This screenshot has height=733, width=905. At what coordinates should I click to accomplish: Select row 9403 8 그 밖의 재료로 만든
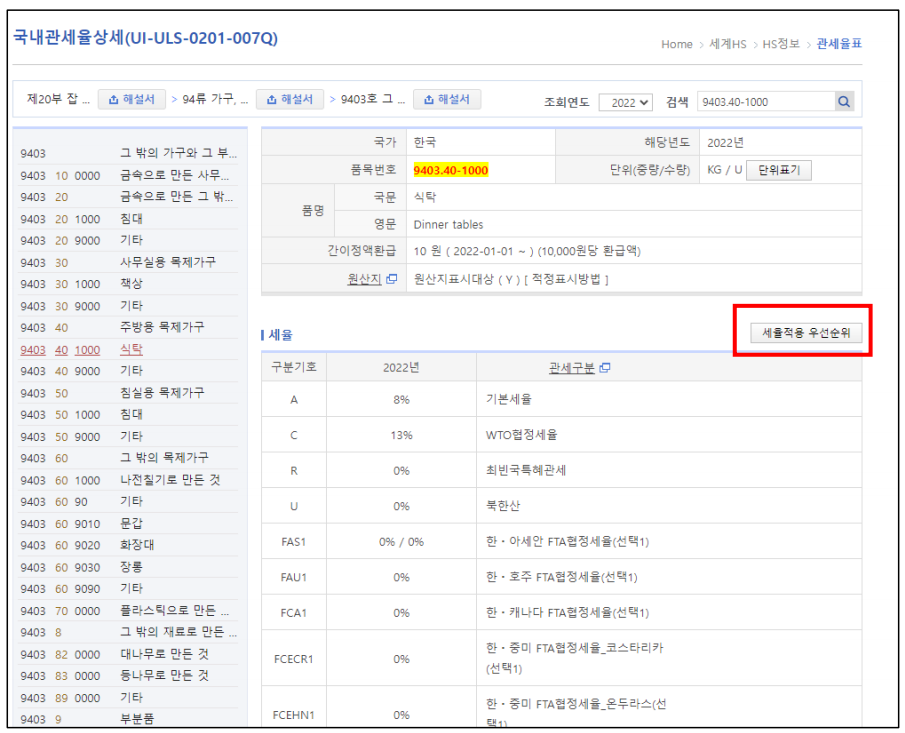pyautogui.click(x=128, y=633)
